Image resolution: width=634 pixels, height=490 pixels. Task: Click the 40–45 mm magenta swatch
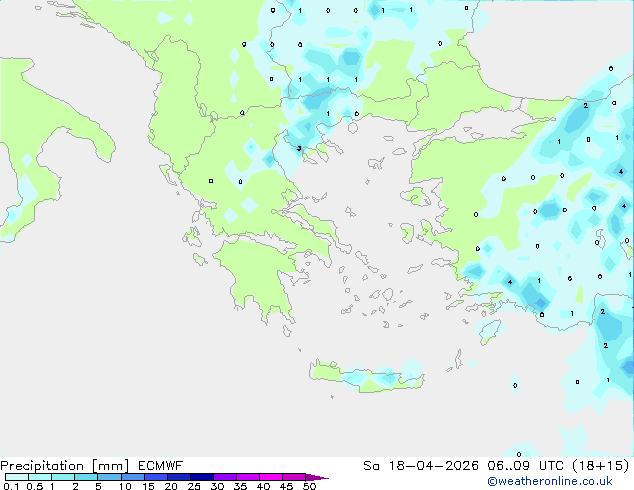click(x=271, y=477)
